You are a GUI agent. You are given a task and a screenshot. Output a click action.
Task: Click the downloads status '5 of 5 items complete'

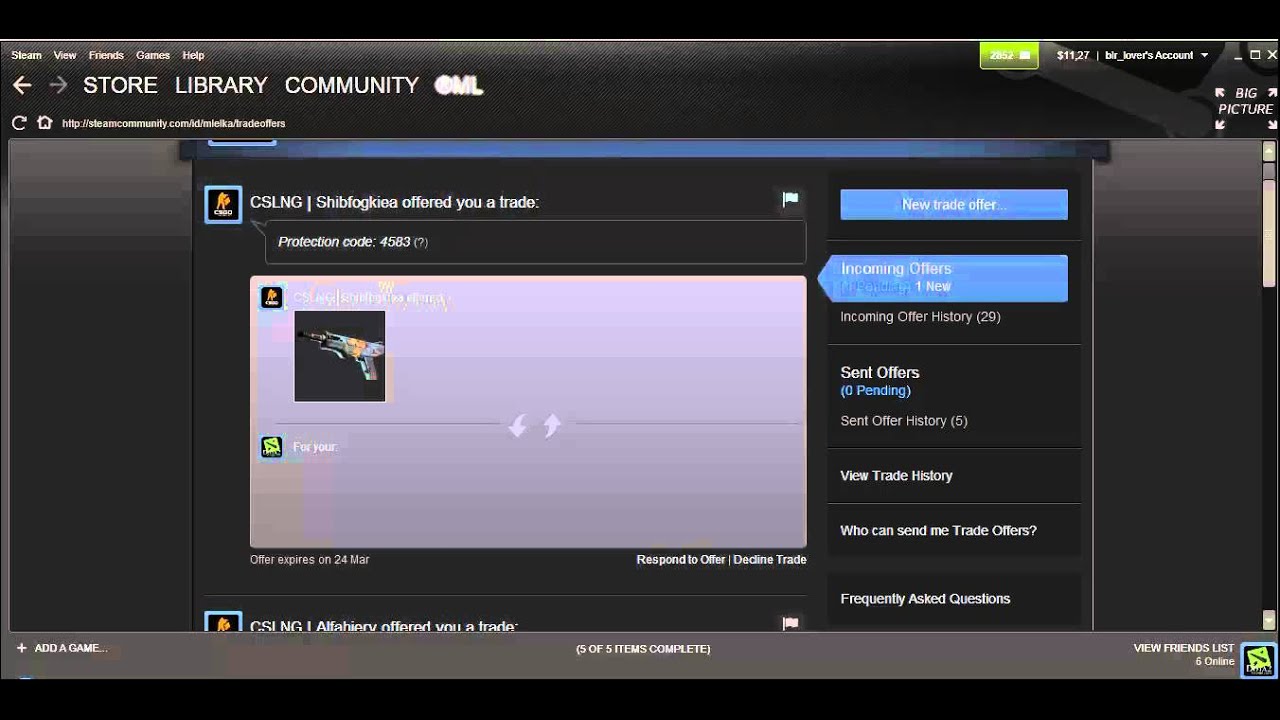(x=643, y=649)
